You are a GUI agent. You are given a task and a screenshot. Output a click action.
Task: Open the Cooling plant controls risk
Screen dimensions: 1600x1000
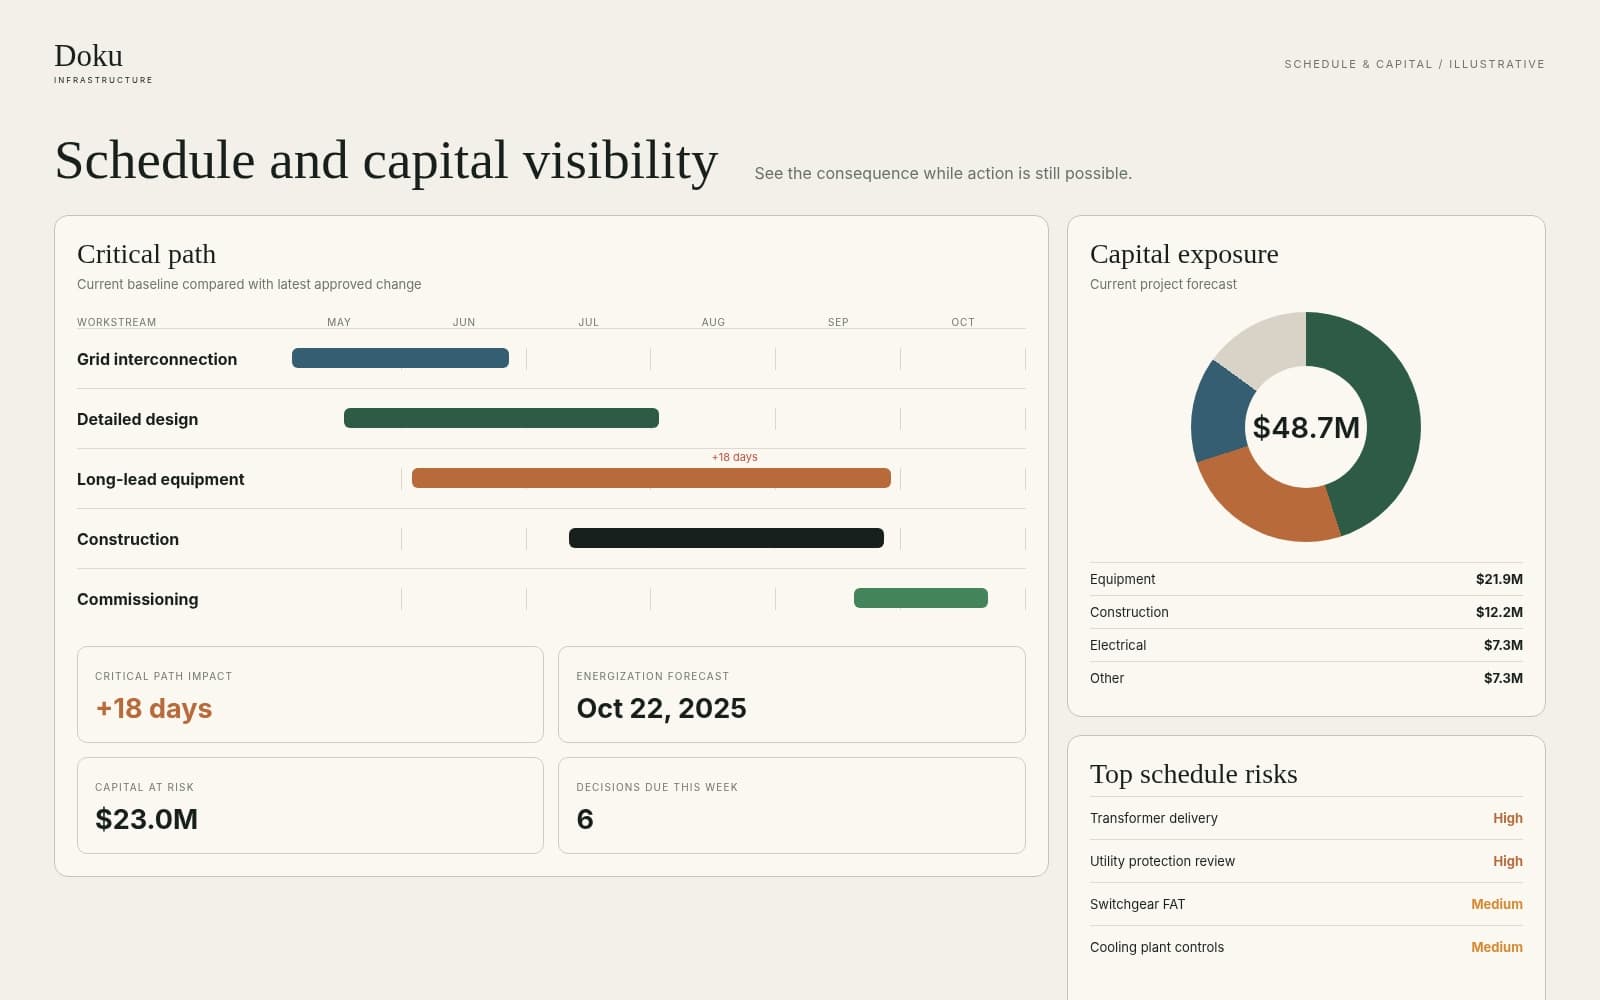pos(1306,947)
